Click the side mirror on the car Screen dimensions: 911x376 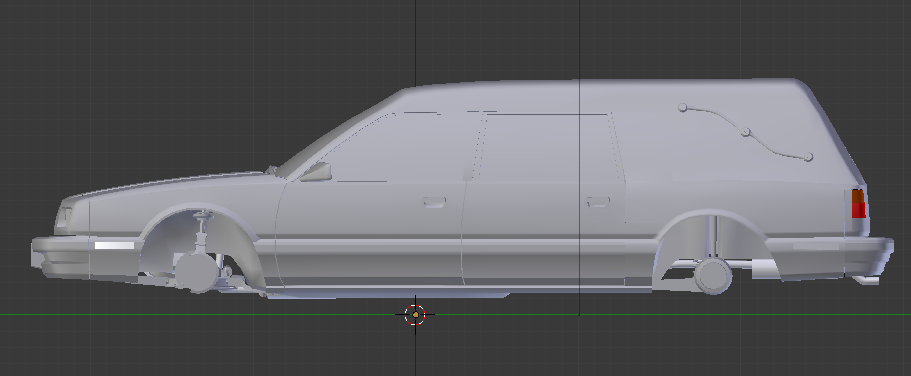click(x=316, y=172)
